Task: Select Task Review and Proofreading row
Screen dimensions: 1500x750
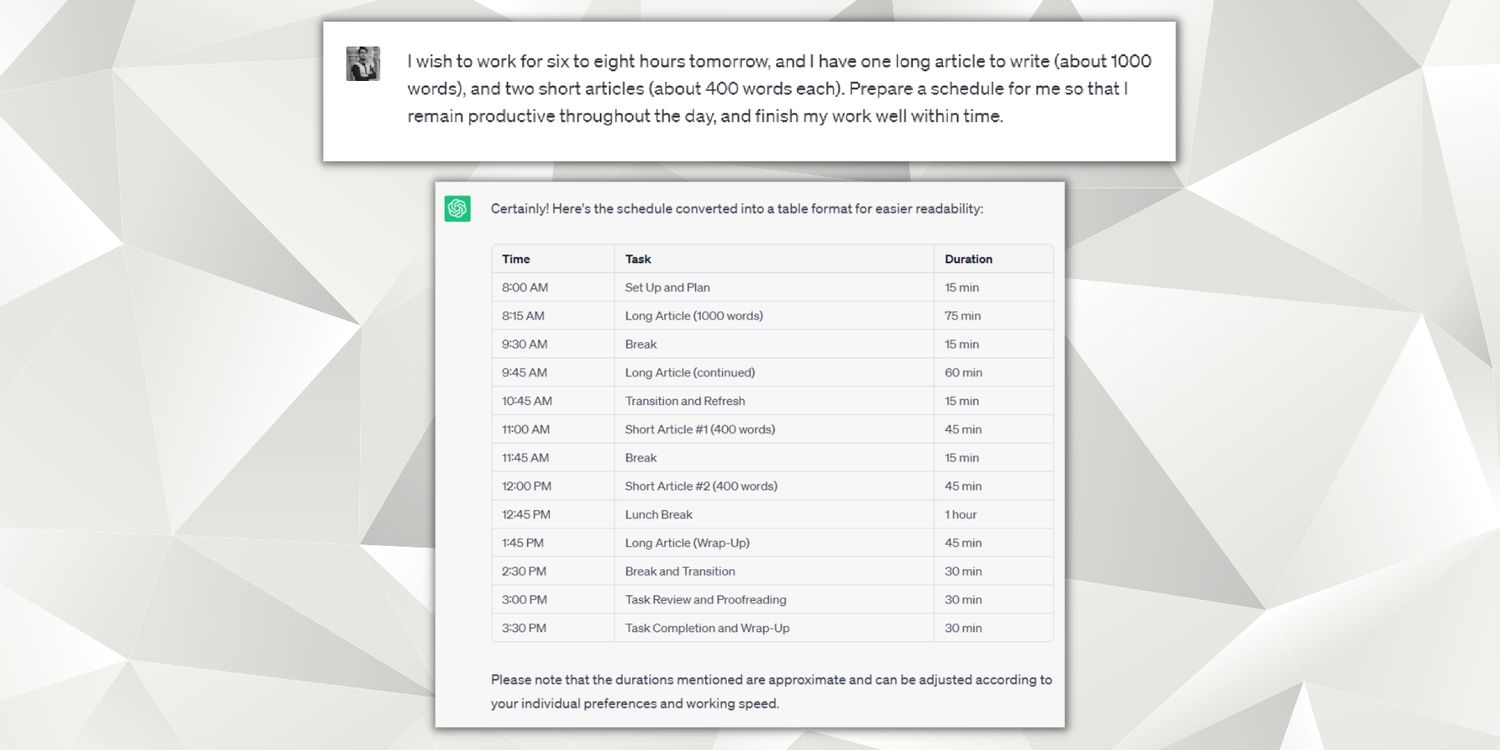Action: pyautogui.click(x=705, y=600)
